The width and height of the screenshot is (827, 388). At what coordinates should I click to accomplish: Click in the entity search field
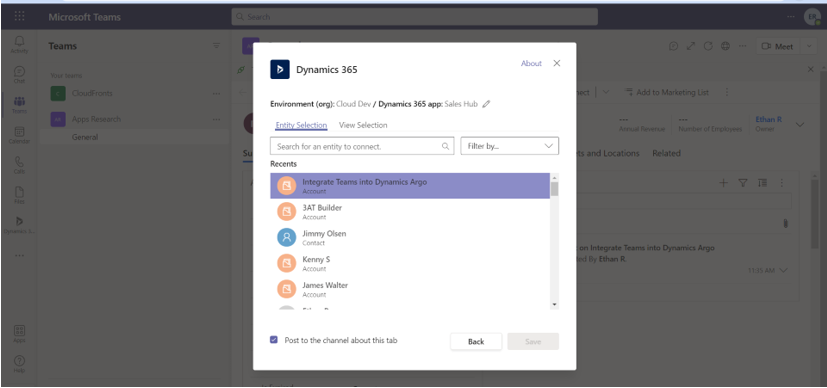click(362, 146)
